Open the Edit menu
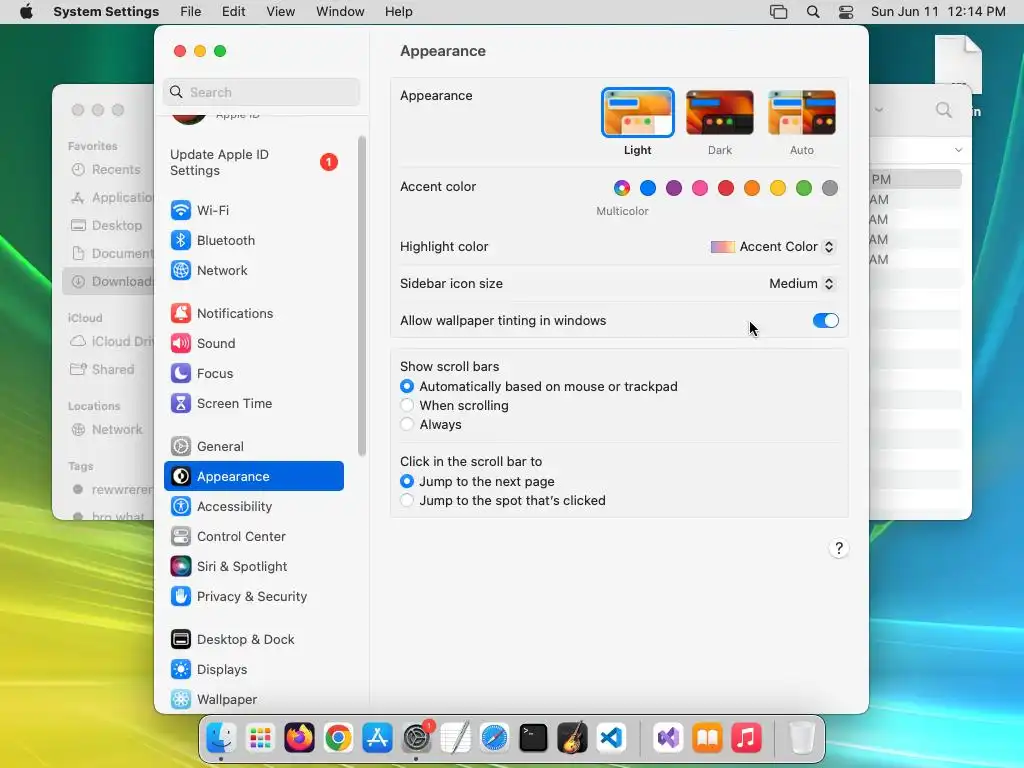 point(234,12)
